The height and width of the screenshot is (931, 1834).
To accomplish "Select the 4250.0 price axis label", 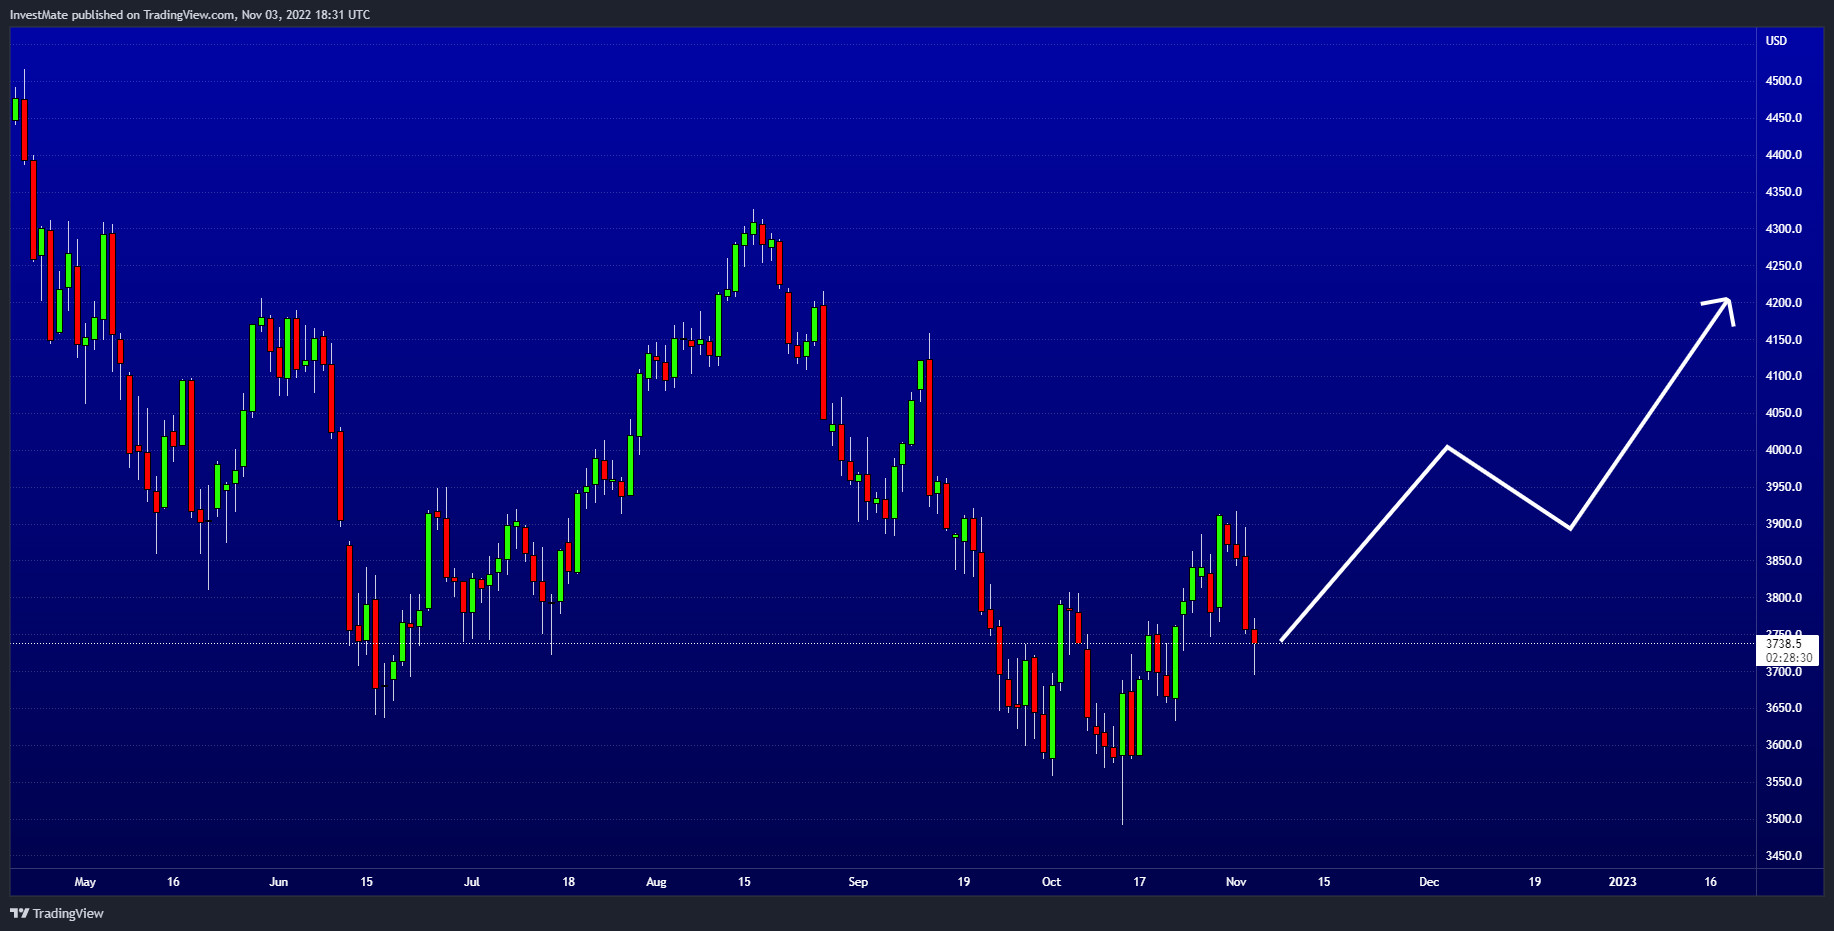I will tap(1784, 266).
